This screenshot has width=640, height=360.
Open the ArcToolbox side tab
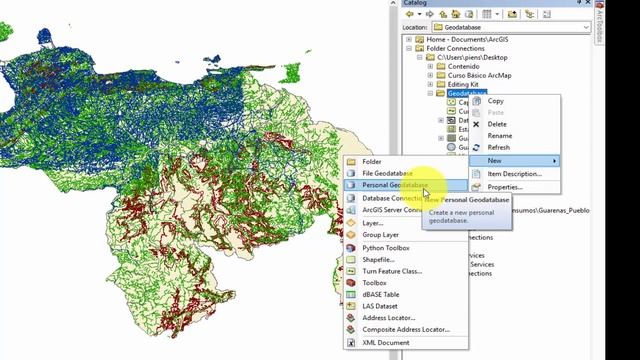pyautogui.click(x=599, y=22)
